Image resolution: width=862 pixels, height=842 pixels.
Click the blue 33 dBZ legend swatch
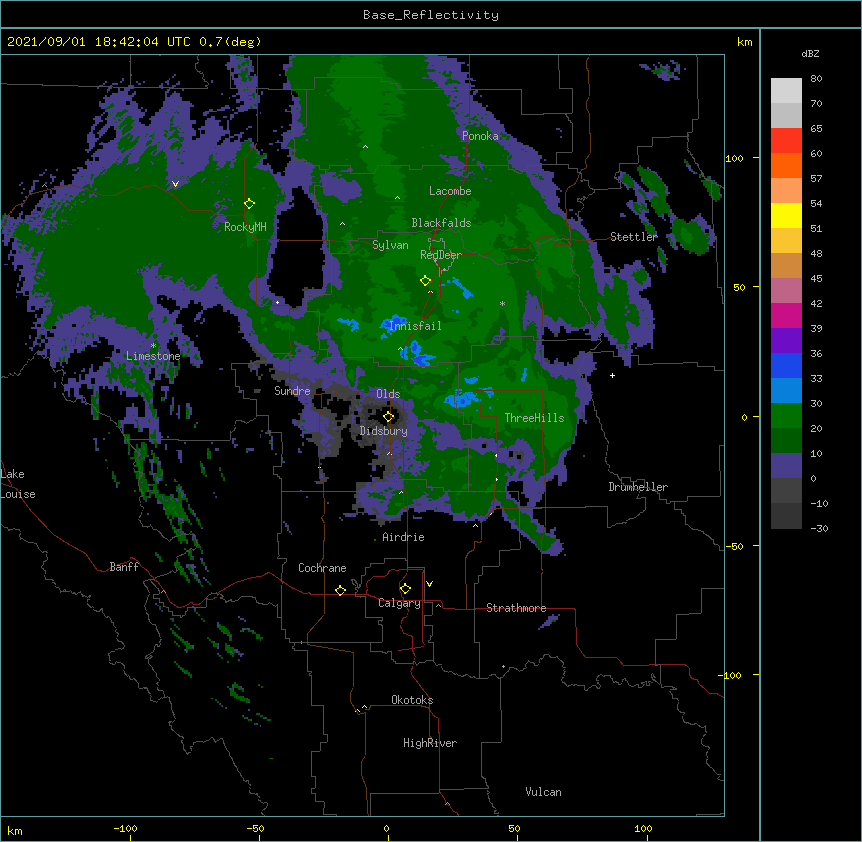(x=786, y=365)
